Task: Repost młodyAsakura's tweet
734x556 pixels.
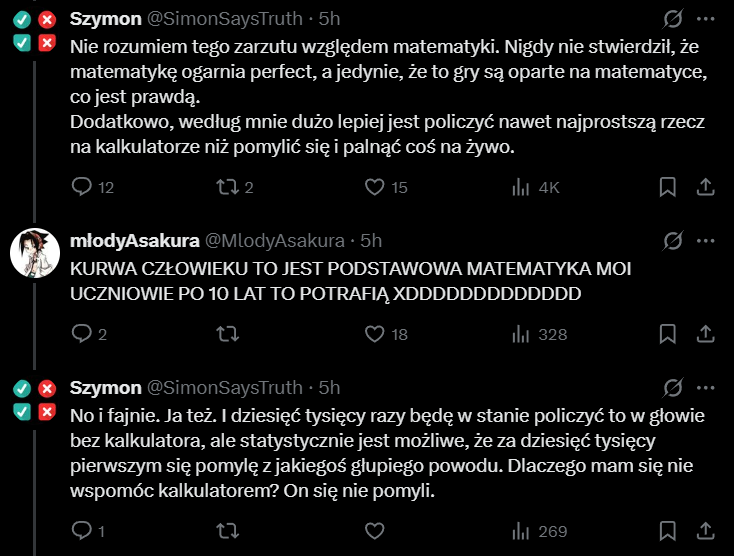Action: point(228,334)
